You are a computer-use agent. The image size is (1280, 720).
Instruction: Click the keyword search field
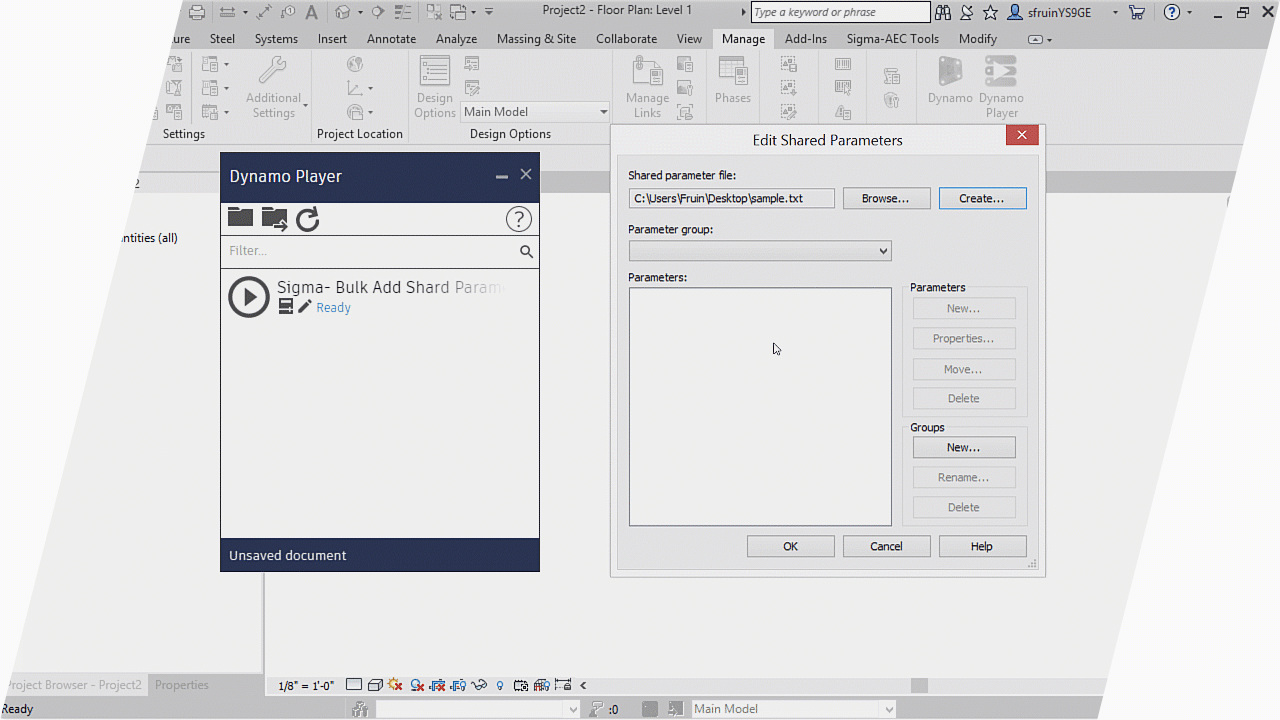point(840,12)
